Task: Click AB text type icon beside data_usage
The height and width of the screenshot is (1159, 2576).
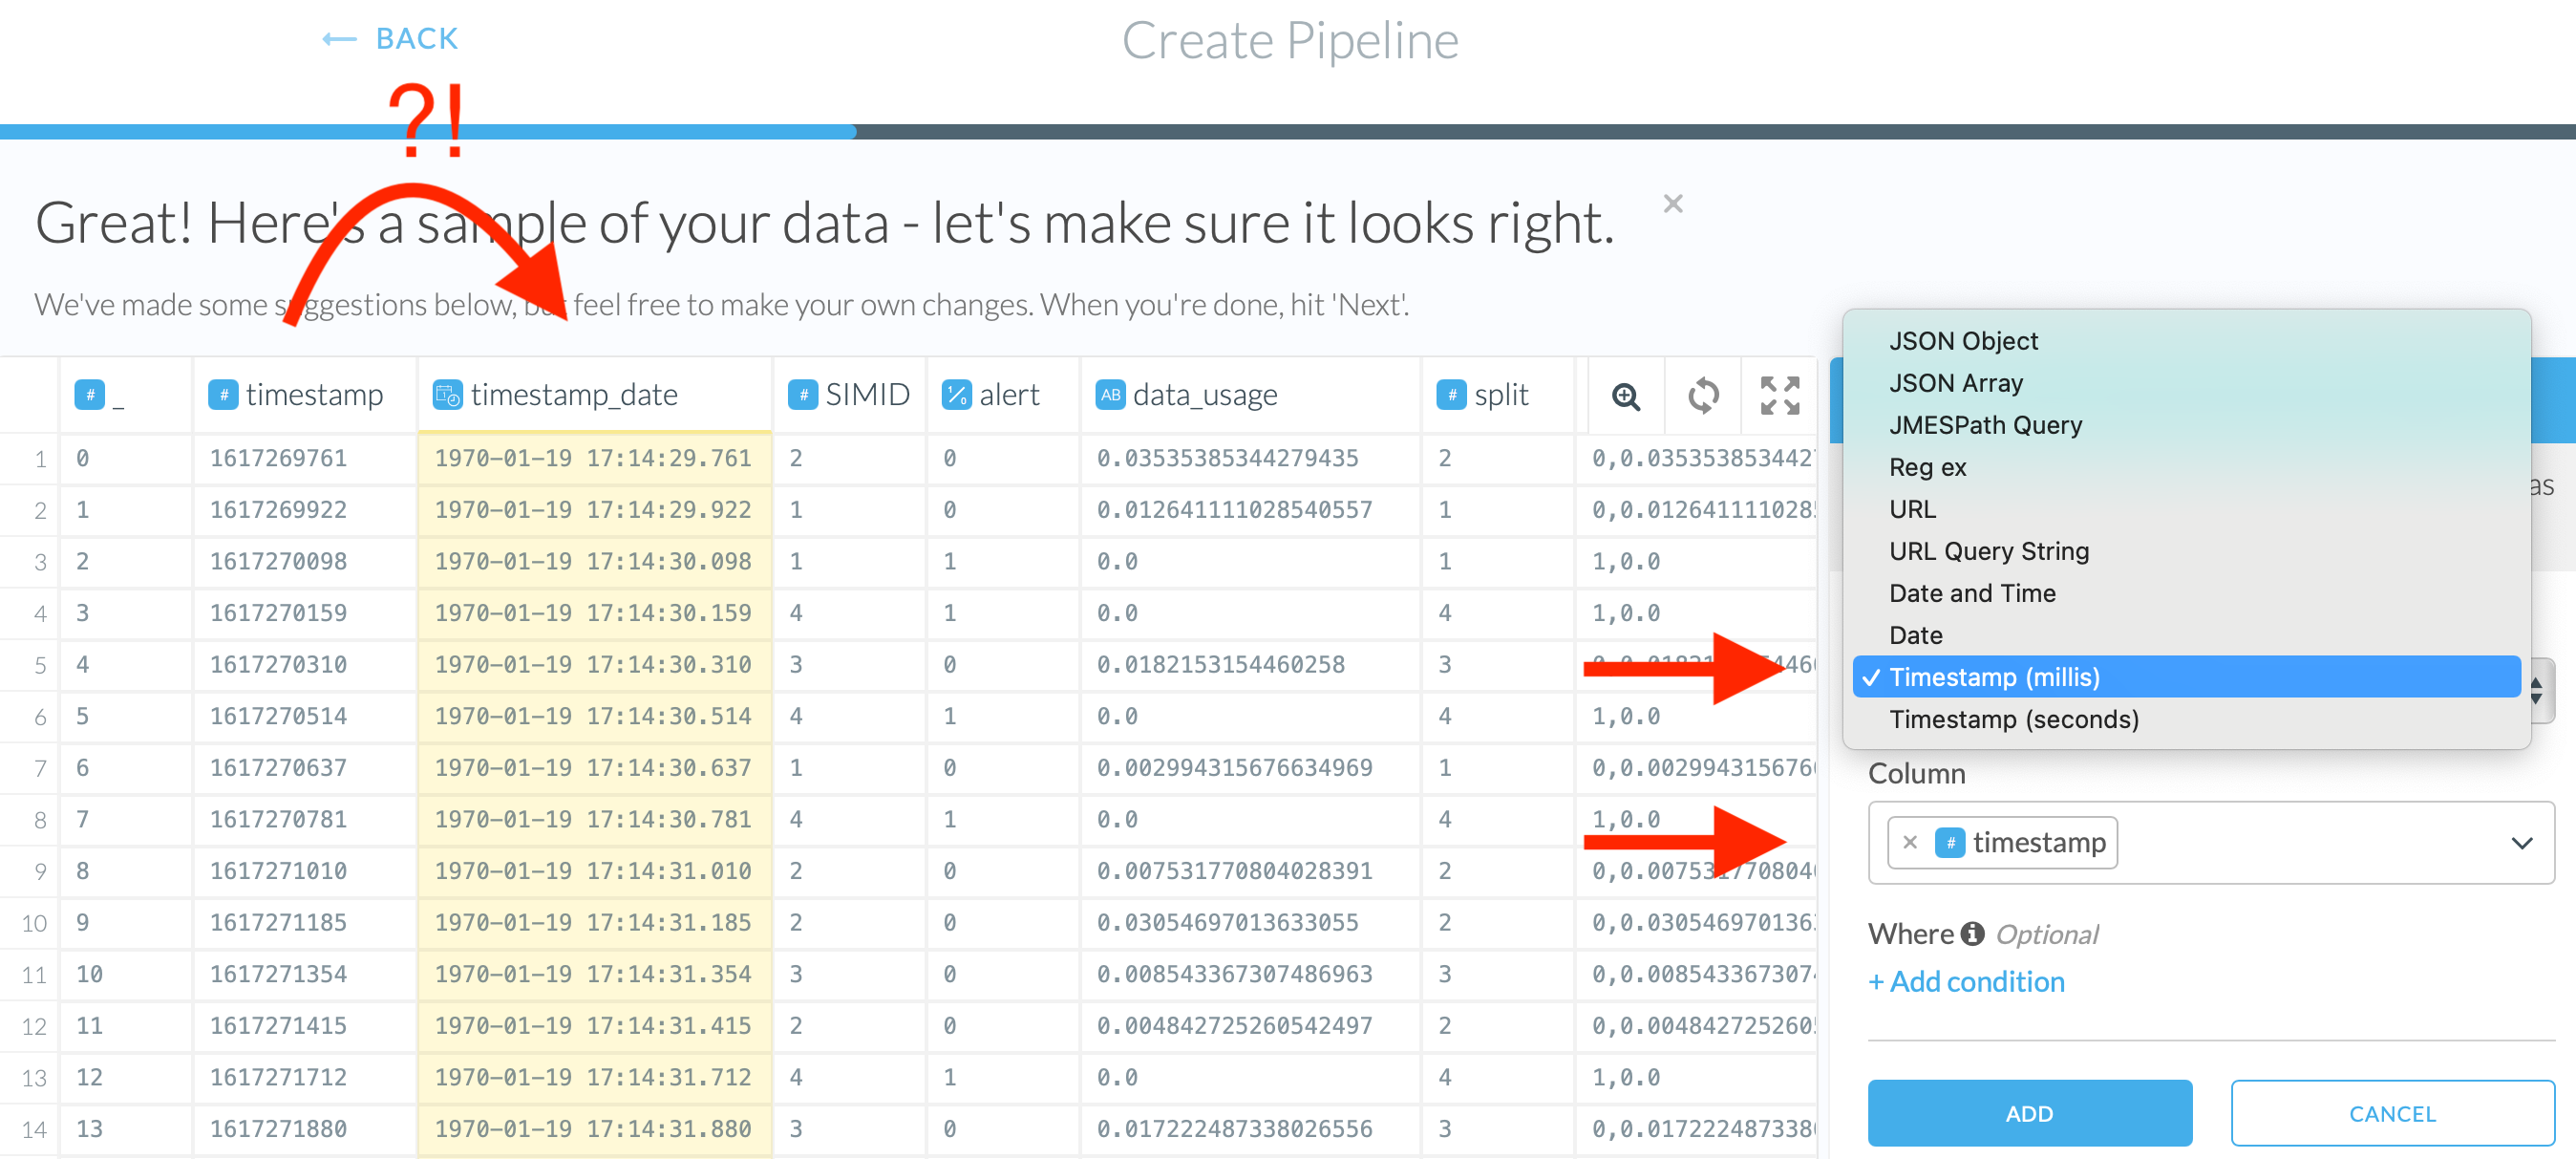Action: pyautogui.click(x=1110, y=395)
